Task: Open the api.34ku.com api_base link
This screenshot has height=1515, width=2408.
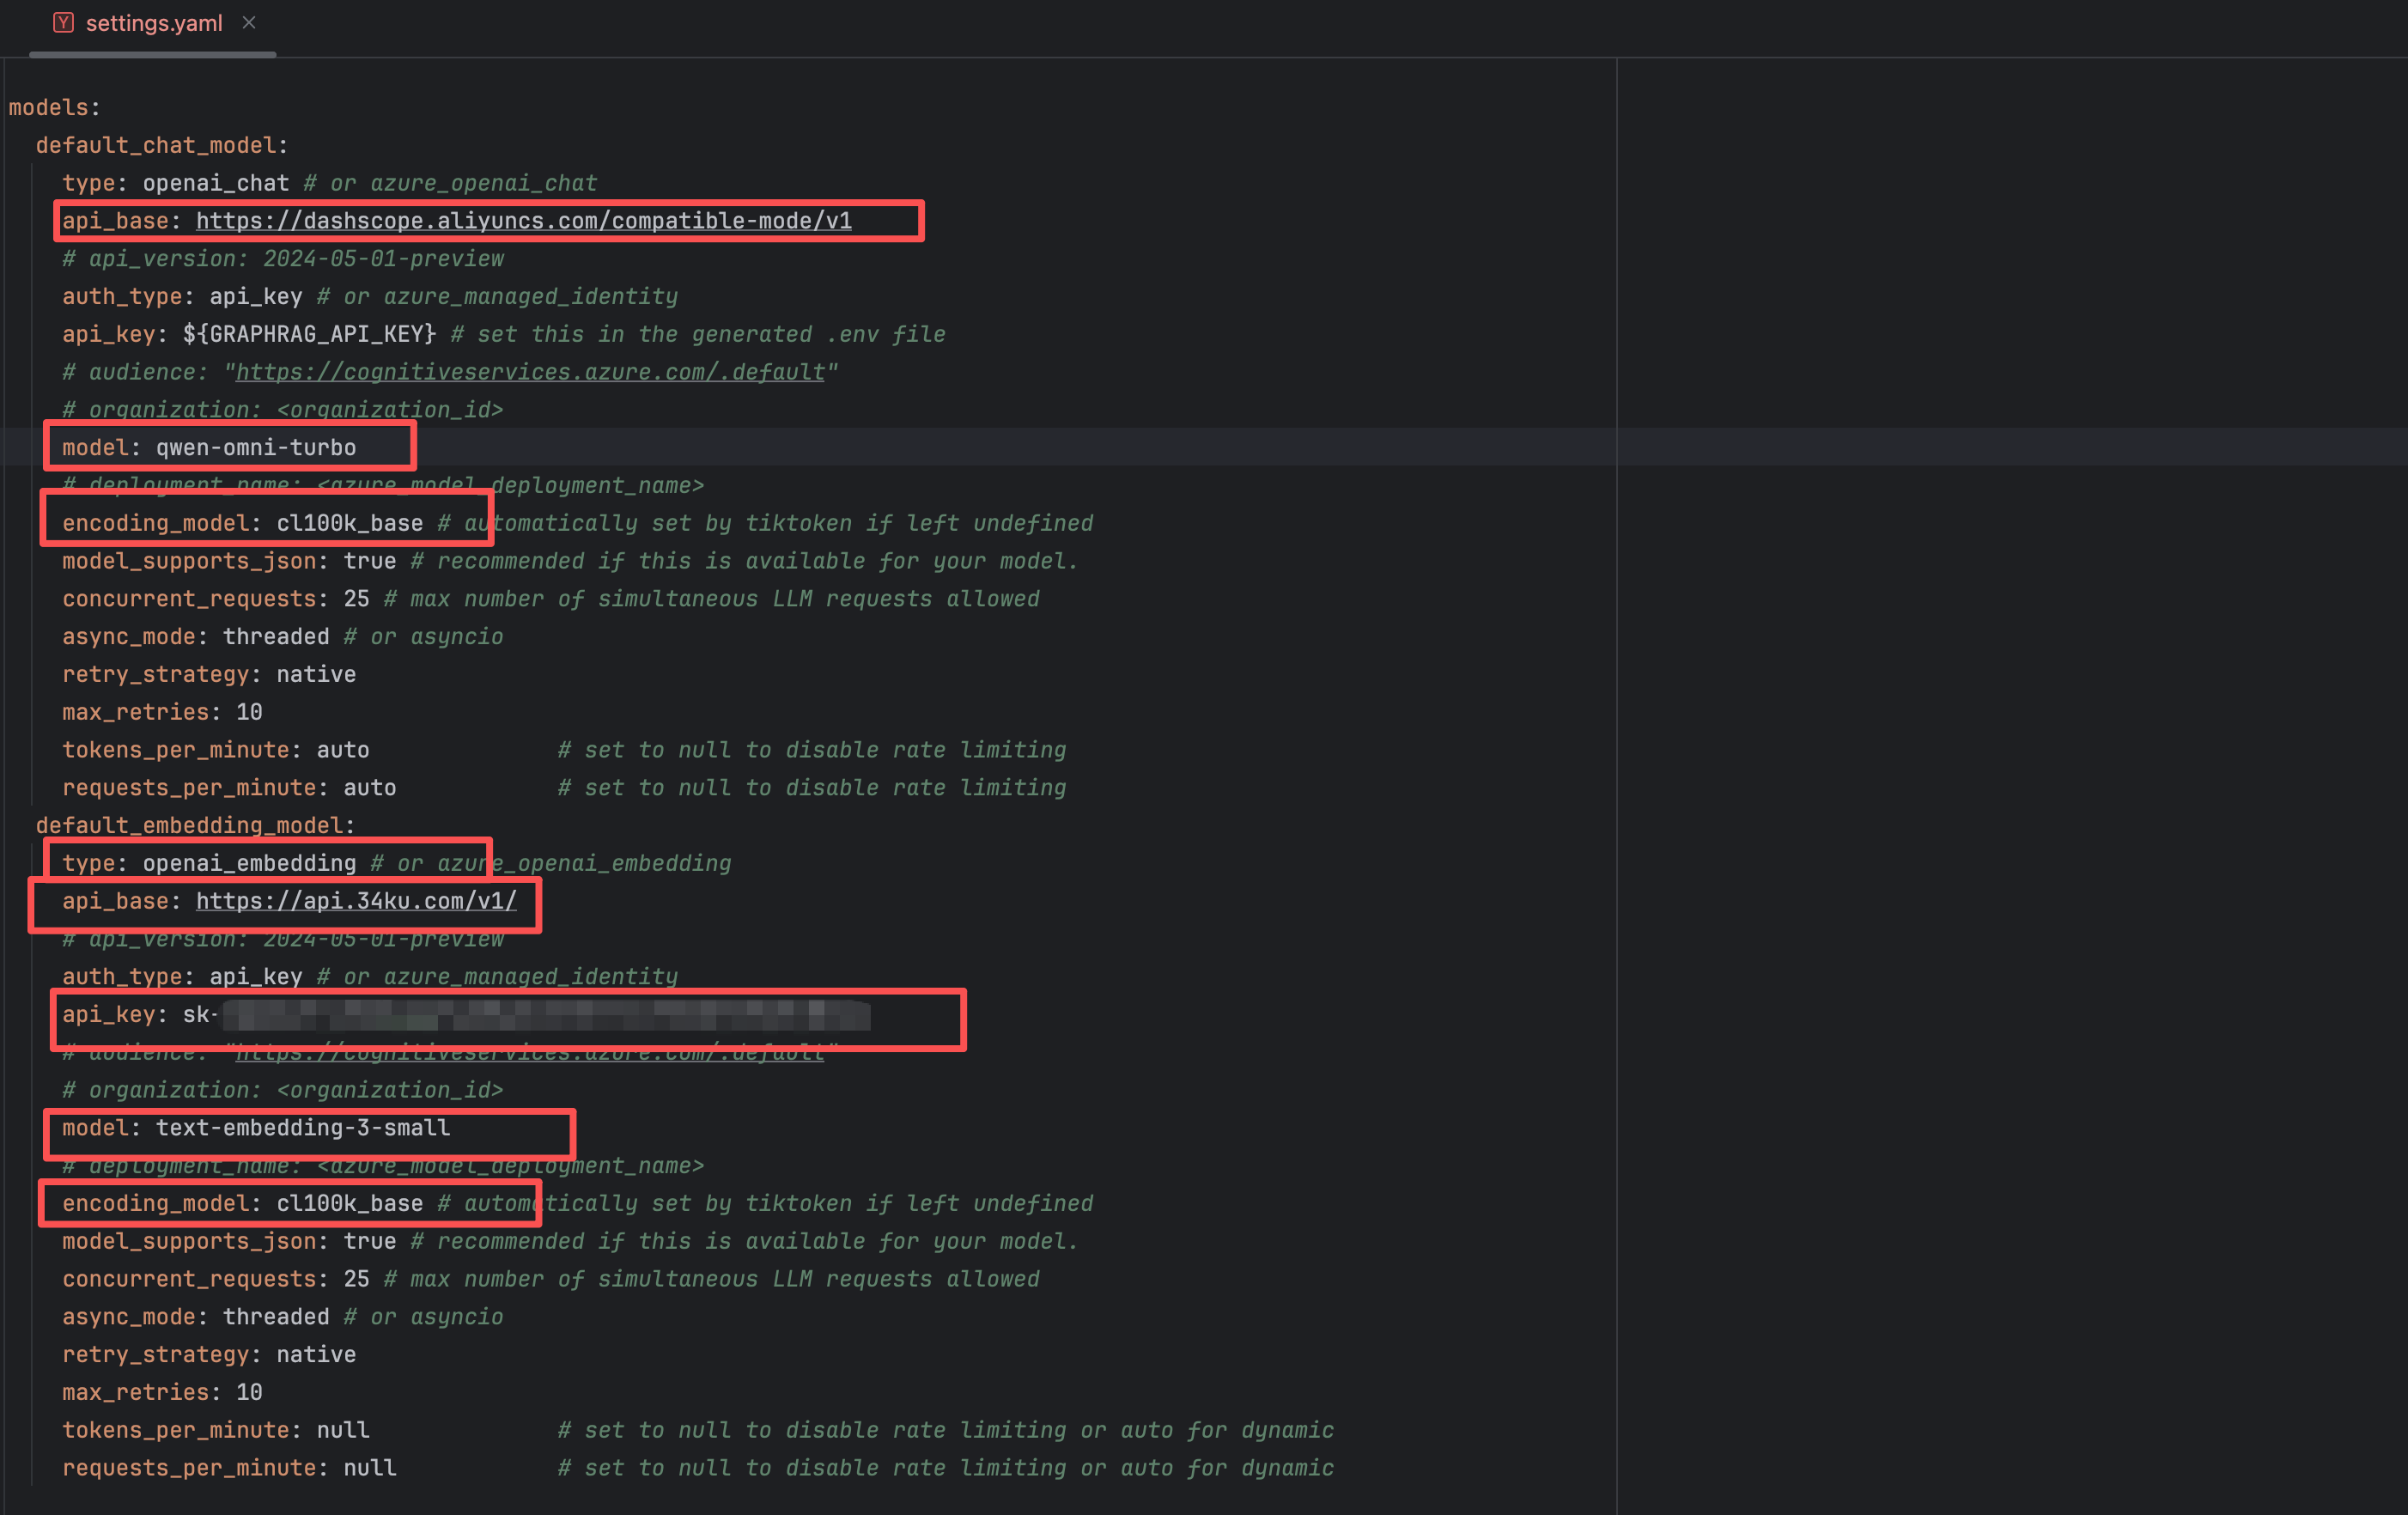Action: coord(355,900)
